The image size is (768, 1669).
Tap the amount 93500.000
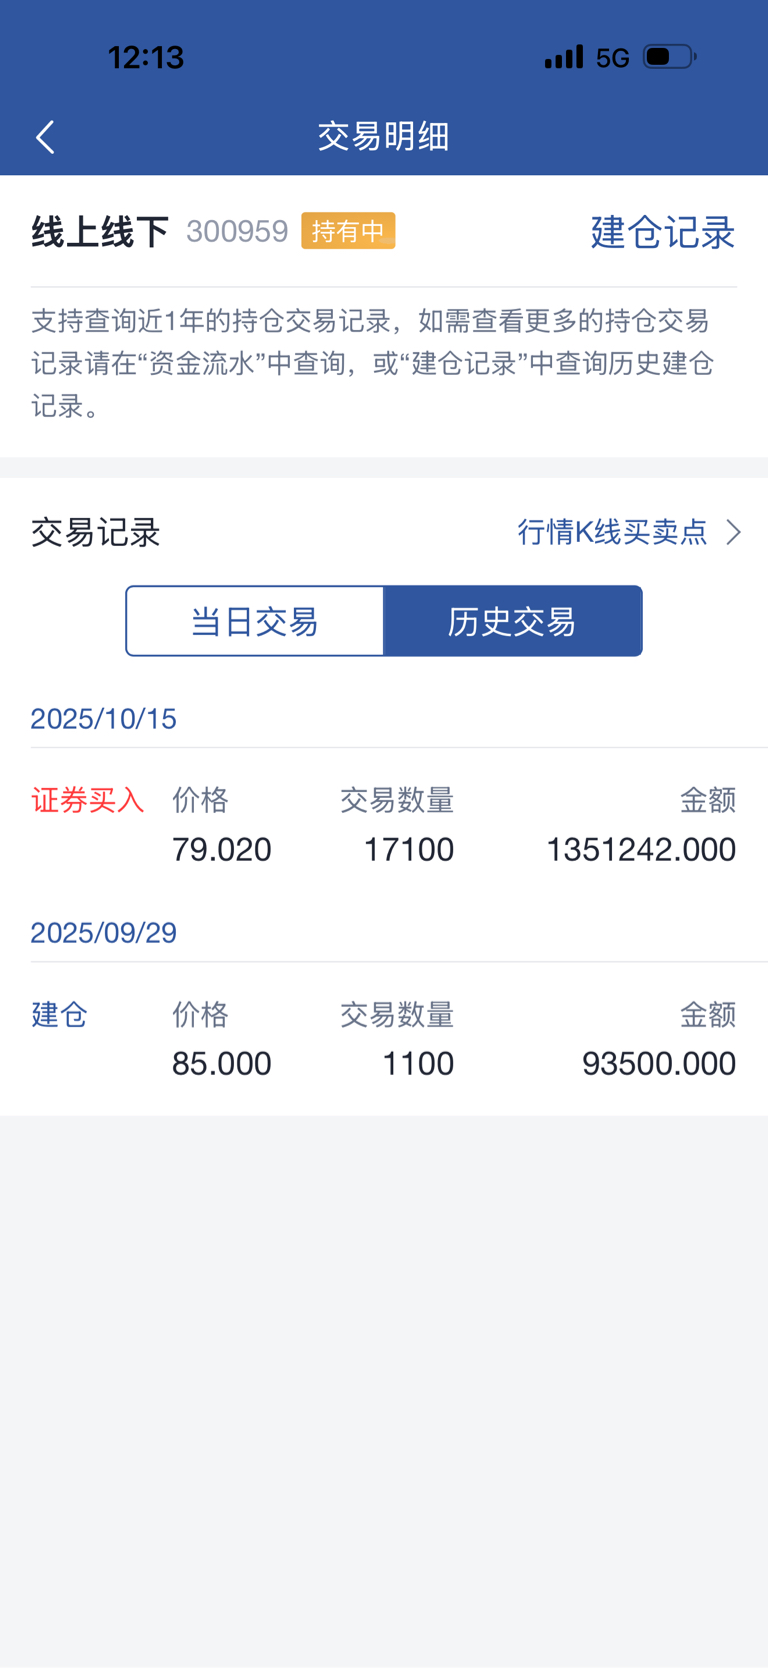click(x=658, y=1064)
